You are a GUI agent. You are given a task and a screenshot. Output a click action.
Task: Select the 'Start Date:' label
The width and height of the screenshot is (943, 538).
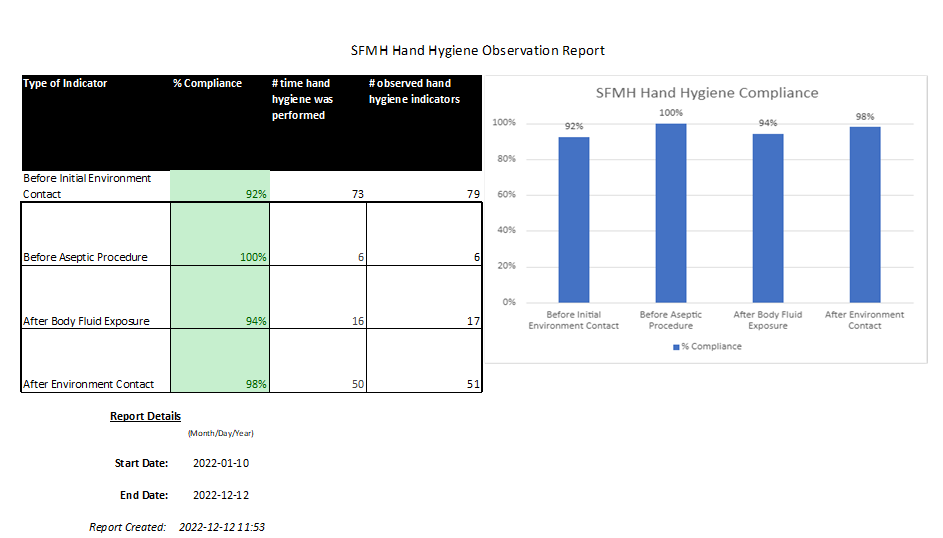(141, 463)
